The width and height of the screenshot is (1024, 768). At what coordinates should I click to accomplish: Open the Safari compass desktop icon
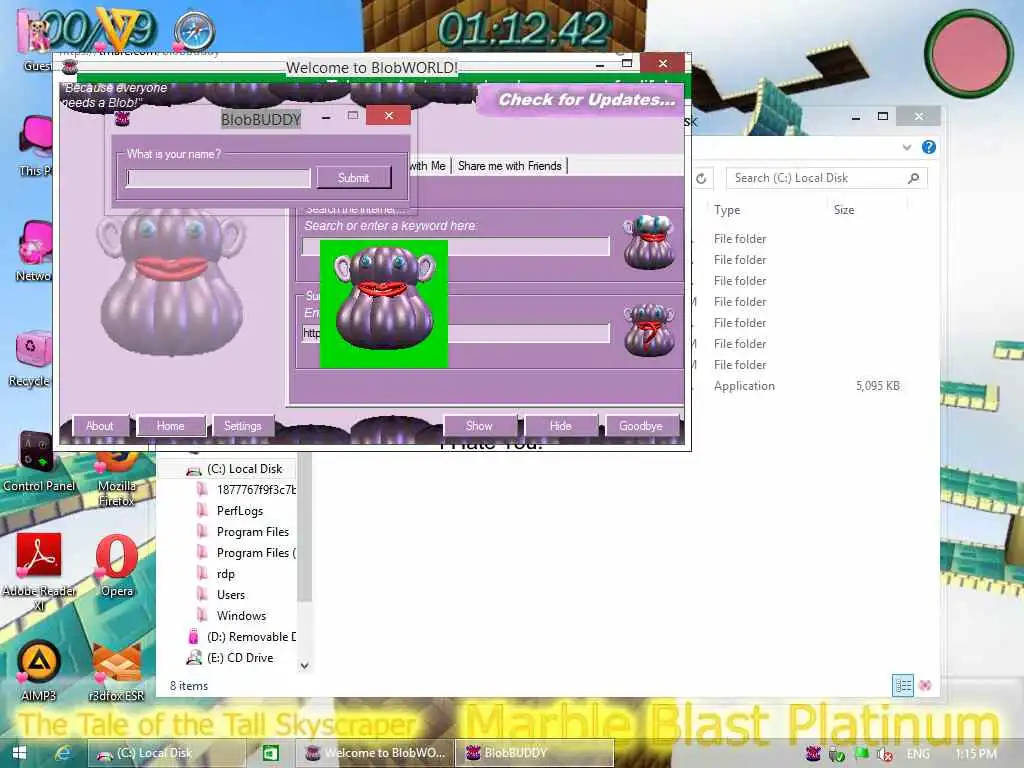194,31
